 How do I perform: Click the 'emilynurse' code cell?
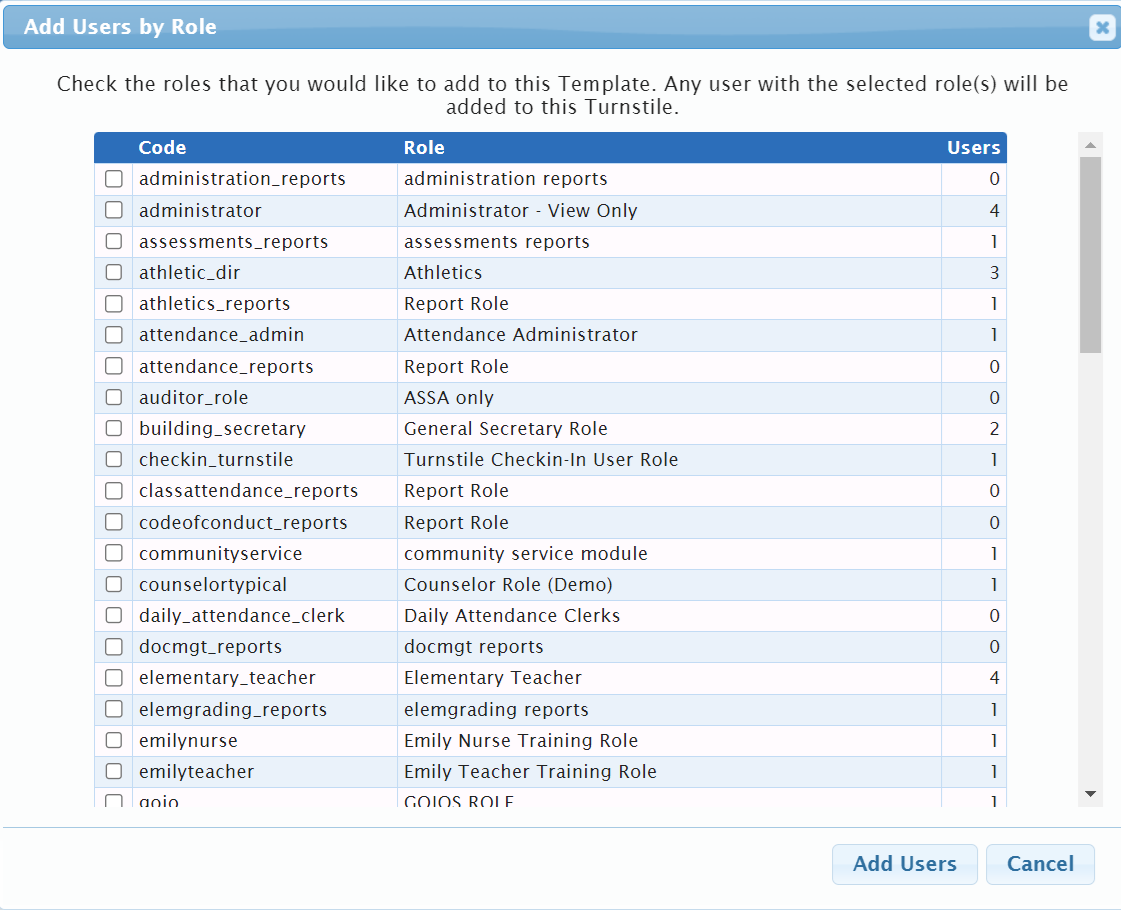pos(265,741)
